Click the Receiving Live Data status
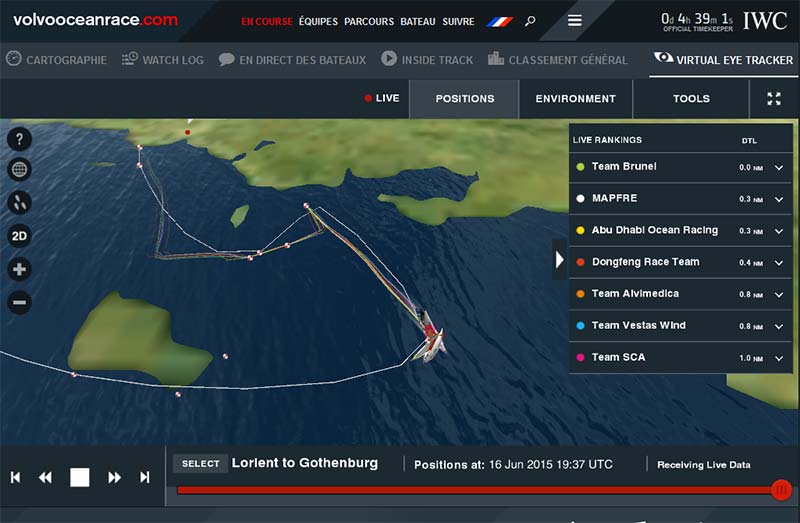The width and height of the screenshot is (800, 523). [704, 465]
